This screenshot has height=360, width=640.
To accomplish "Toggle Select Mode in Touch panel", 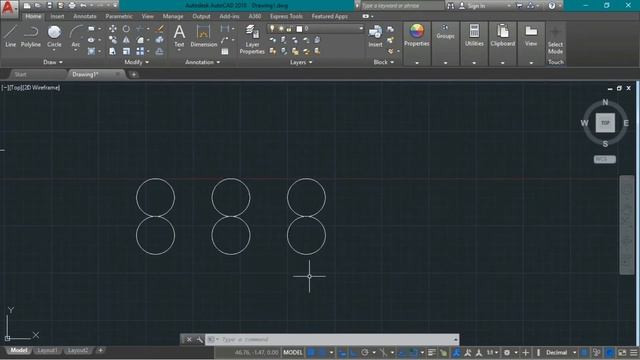I will coord(555,40).
